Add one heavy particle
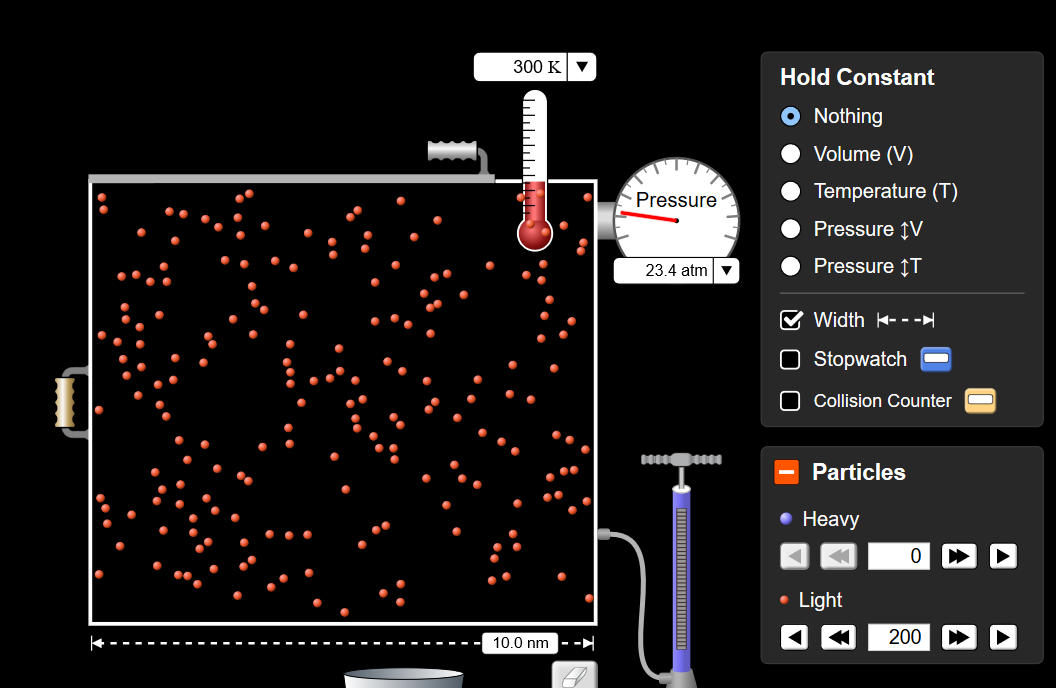 pos(1003,556)
